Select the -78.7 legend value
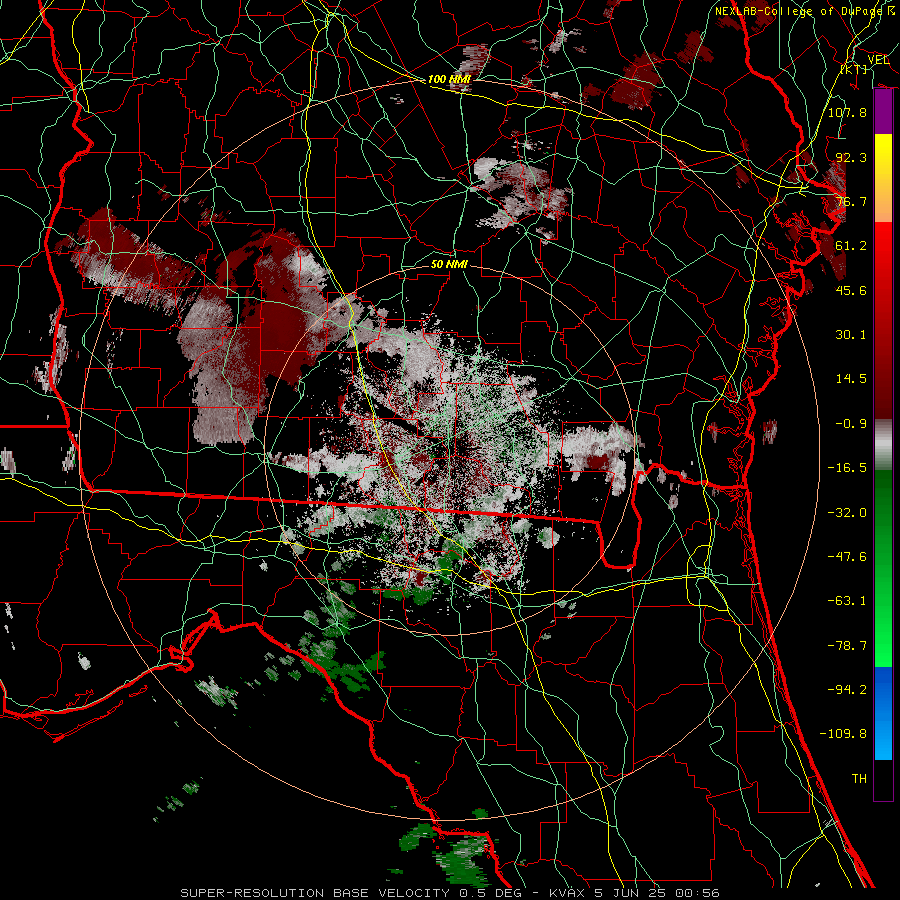This screenshot has width=900, height=900. click(x=847, y=646)
